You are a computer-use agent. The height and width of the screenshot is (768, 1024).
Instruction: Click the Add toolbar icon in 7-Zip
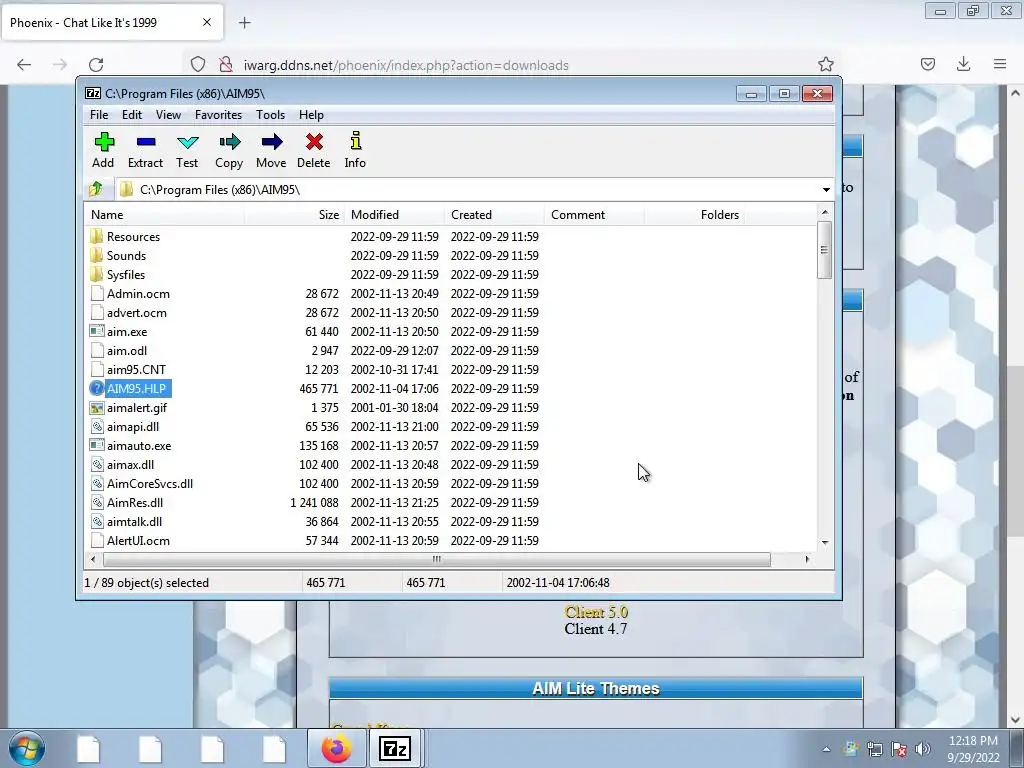(x=104, y=142)
